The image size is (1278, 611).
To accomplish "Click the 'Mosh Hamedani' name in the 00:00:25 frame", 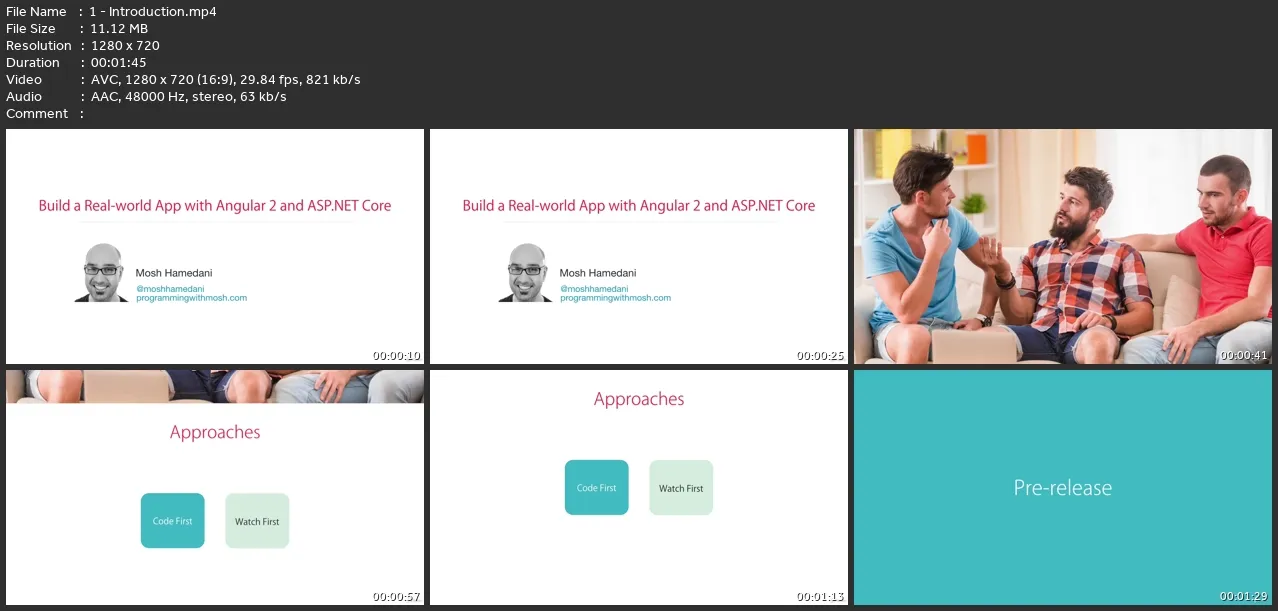I will (x=598, y=273).
